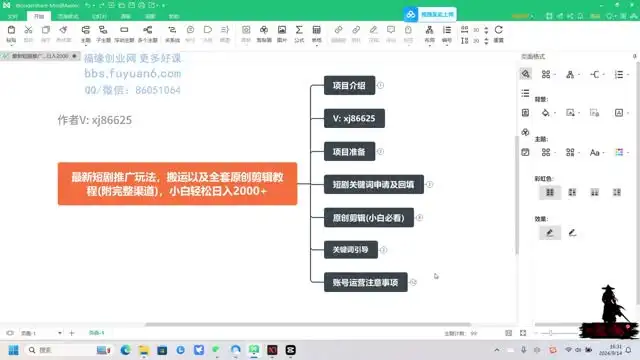Screen dimensions: 640x360
Task: Select the 账号运营注意事项 topic node
Action: (366, 282)
